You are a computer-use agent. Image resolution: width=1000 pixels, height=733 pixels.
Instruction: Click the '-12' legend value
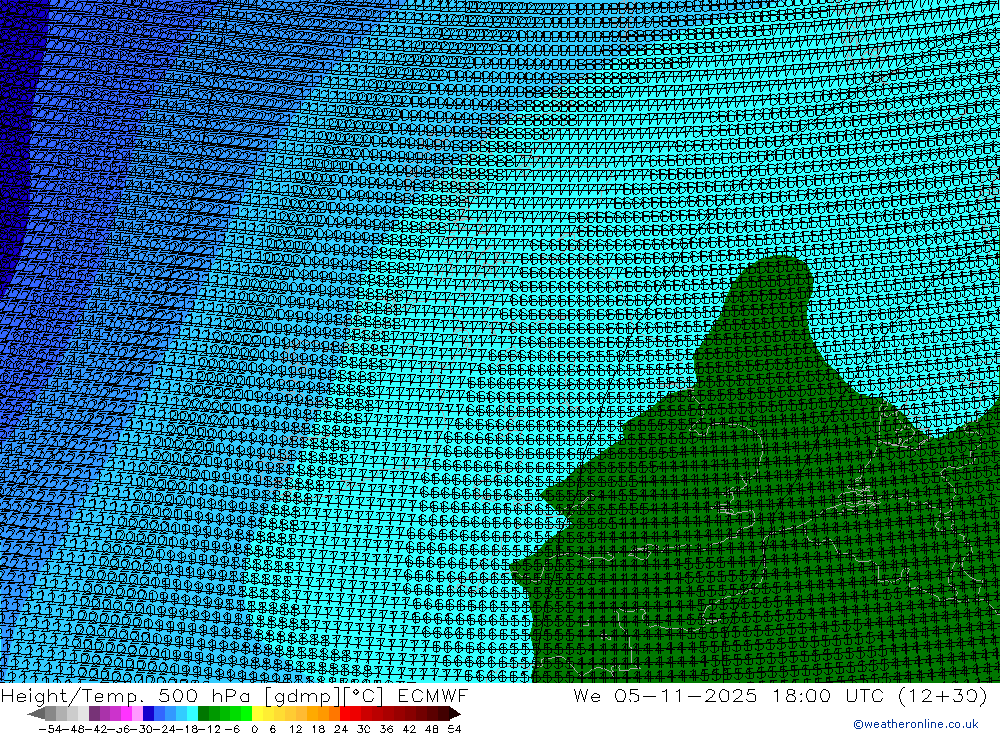point(209,729)
